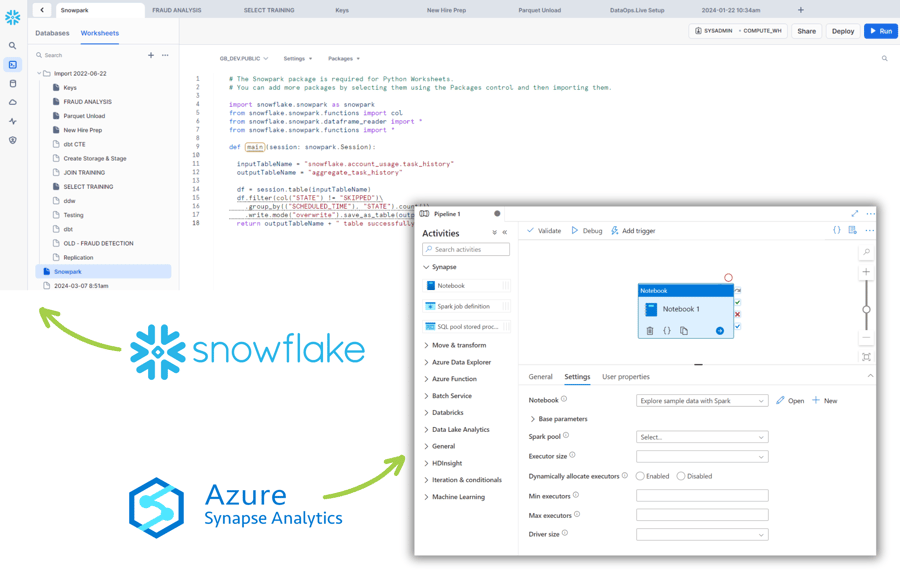Click the Min executors input field
This screenshot has width=900, height=573.
tap(702, 495)
